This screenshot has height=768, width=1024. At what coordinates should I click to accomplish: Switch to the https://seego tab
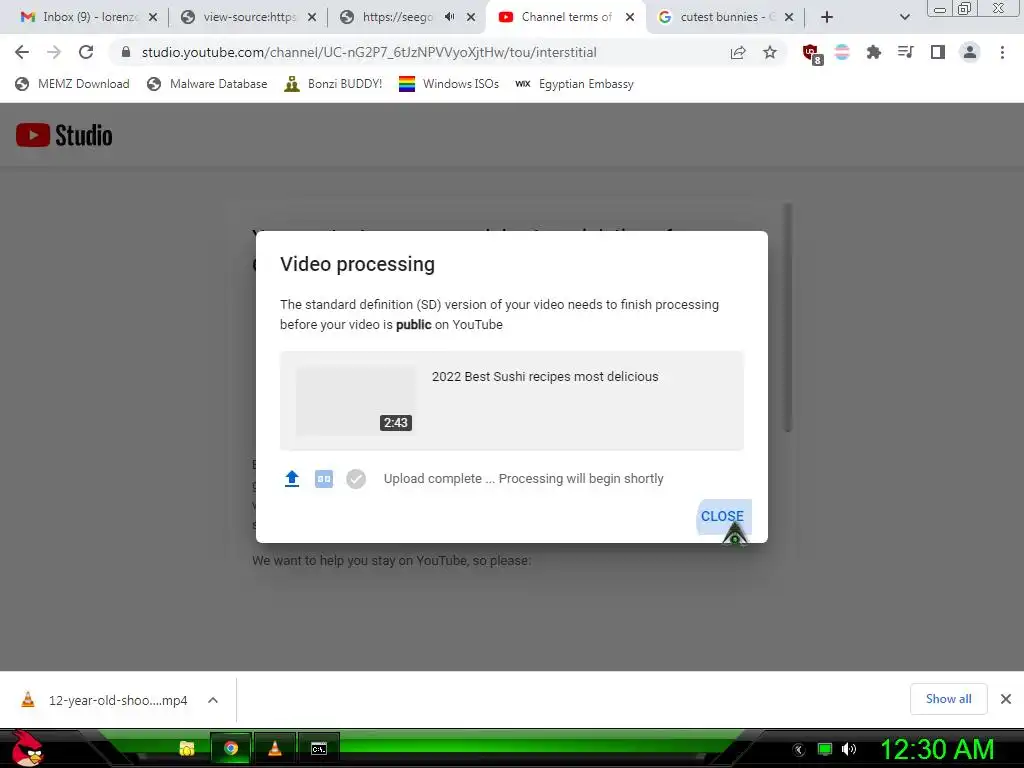(x=398, y=17)
